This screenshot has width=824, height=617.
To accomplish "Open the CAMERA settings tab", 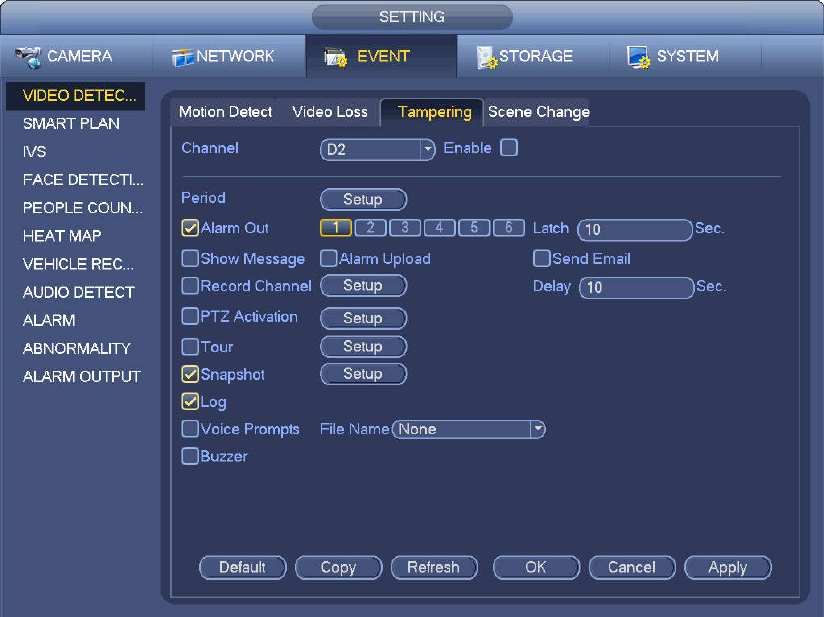I will click(76, 56).
